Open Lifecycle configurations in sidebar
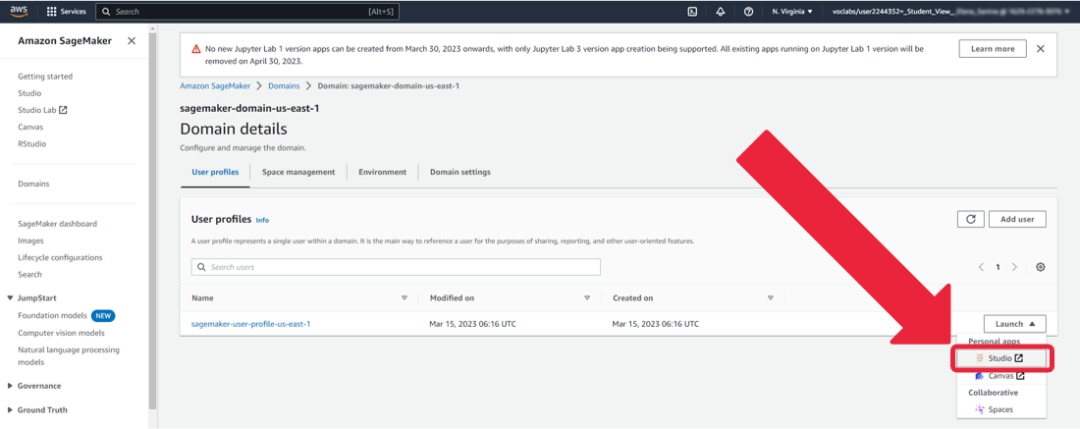This screenshot has width=1080, height=429. point(61,258)
